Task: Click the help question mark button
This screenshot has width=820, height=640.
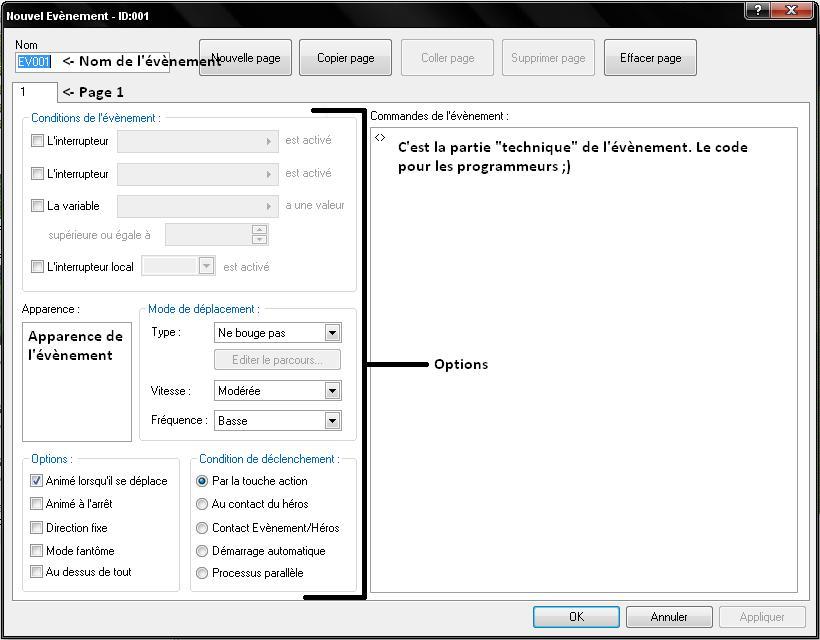Action: click(x=759, y=9)
